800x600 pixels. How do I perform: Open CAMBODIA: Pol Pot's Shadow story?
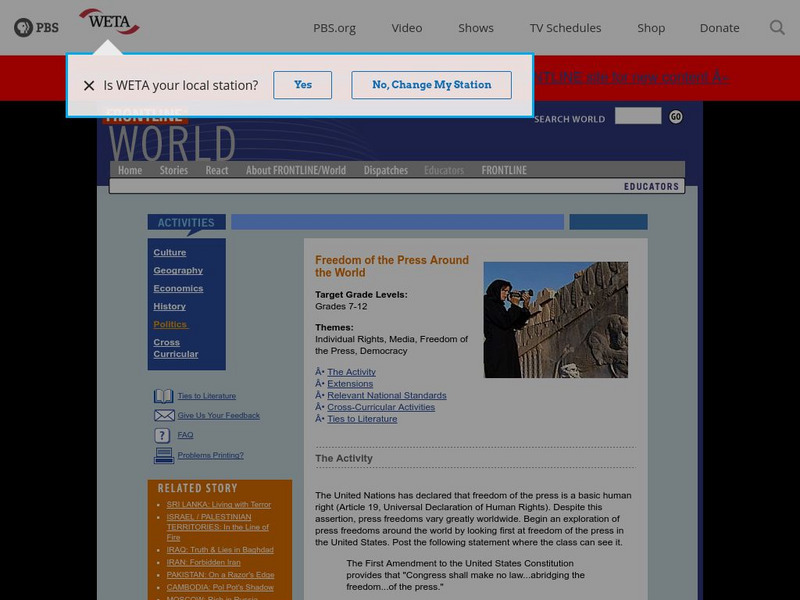220,587
